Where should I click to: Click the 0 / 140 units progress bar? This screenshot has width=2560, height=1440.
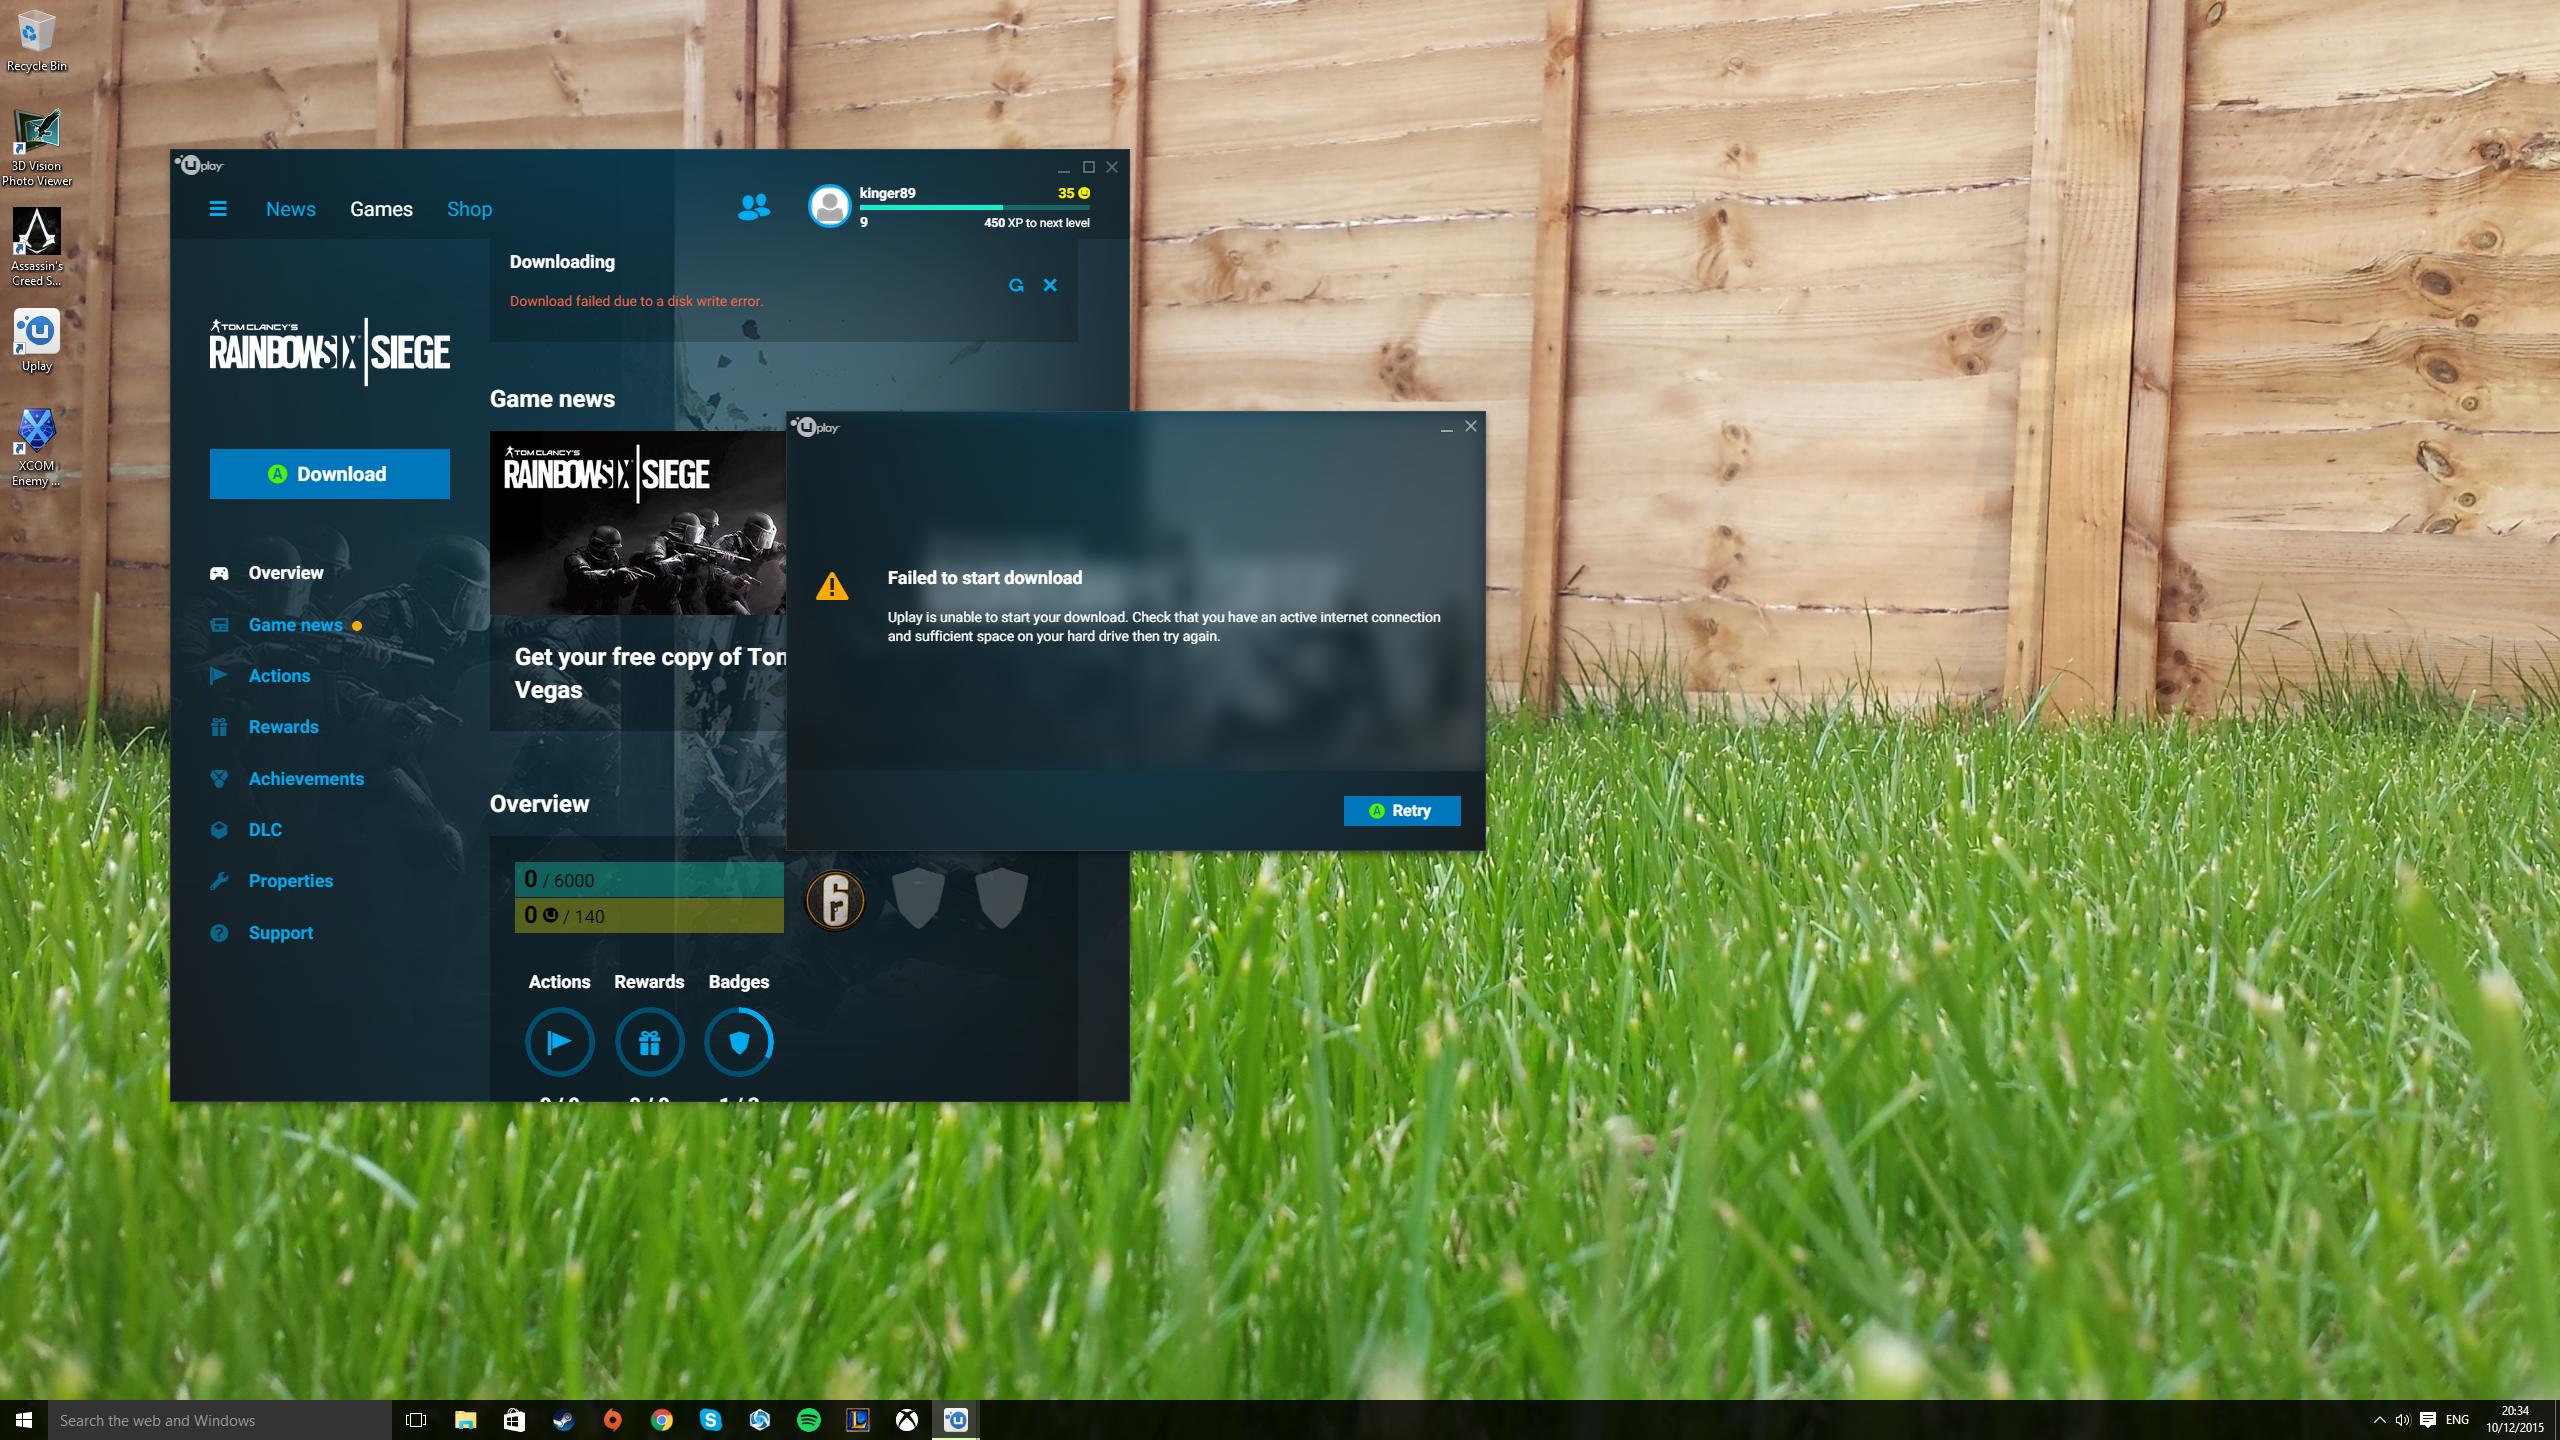tap(649, 915)
